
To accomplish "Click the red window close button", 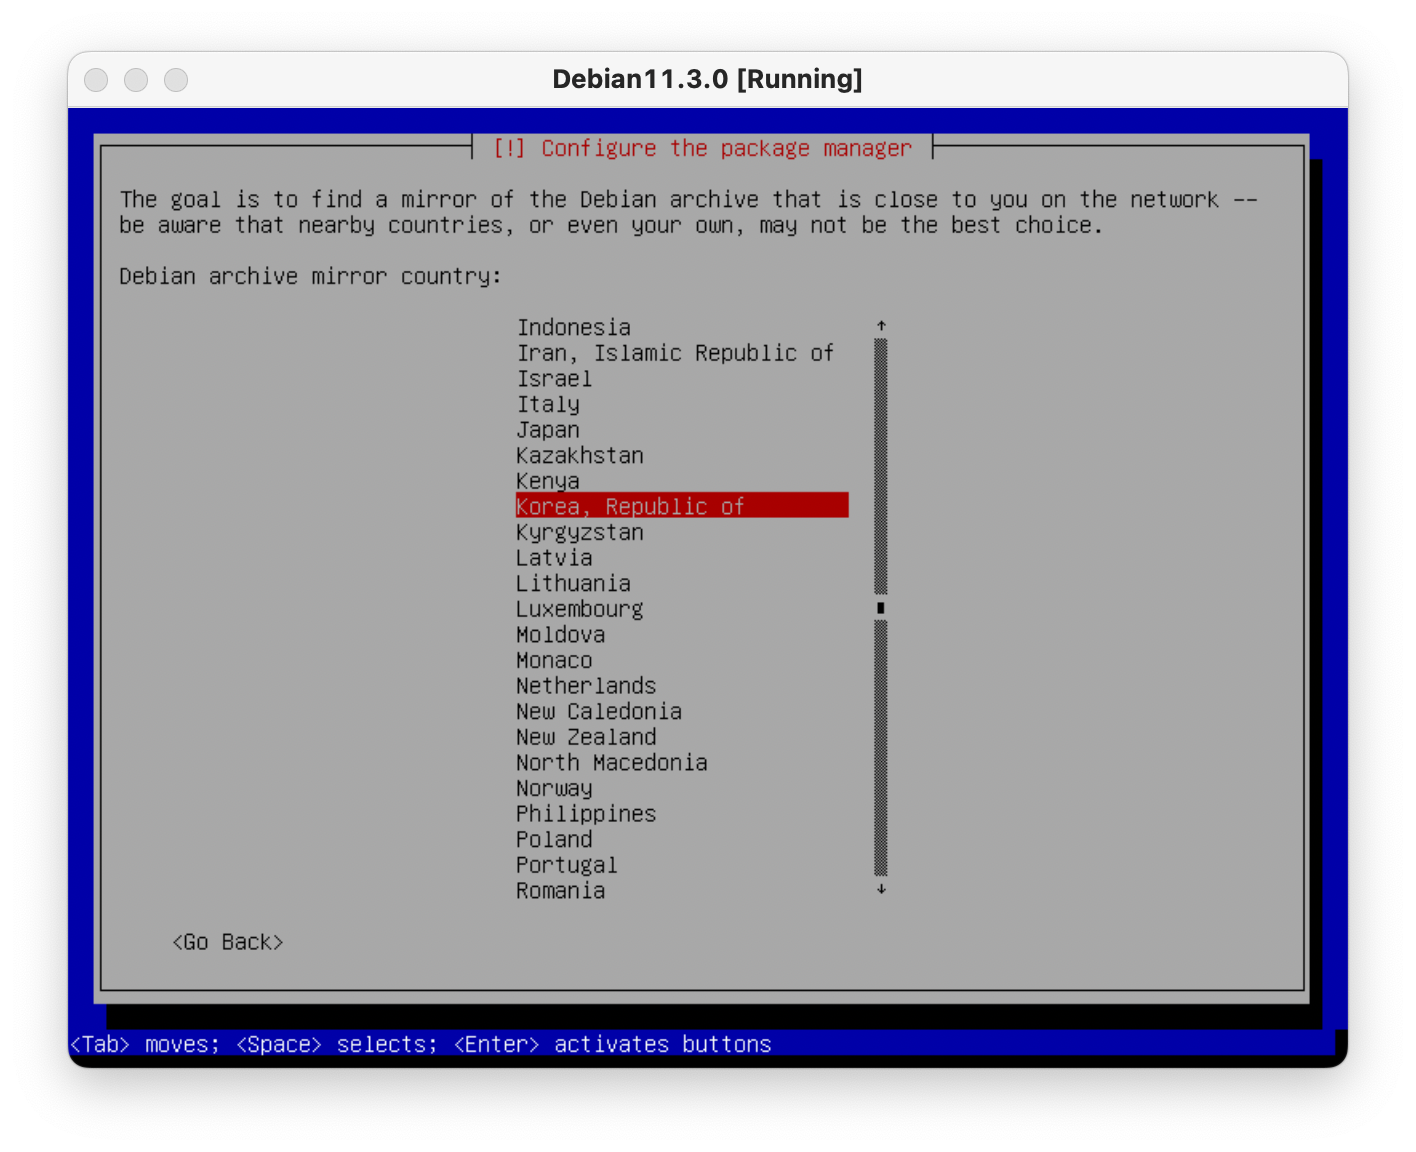I will (96, 80).
